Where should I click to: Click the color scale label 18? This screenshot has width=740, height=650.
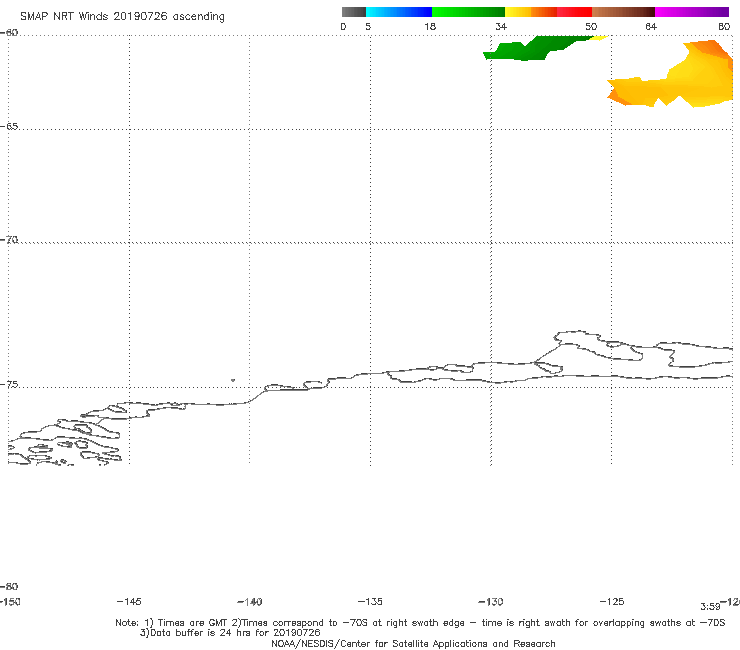pyautogui.click(x=430, y=26)
